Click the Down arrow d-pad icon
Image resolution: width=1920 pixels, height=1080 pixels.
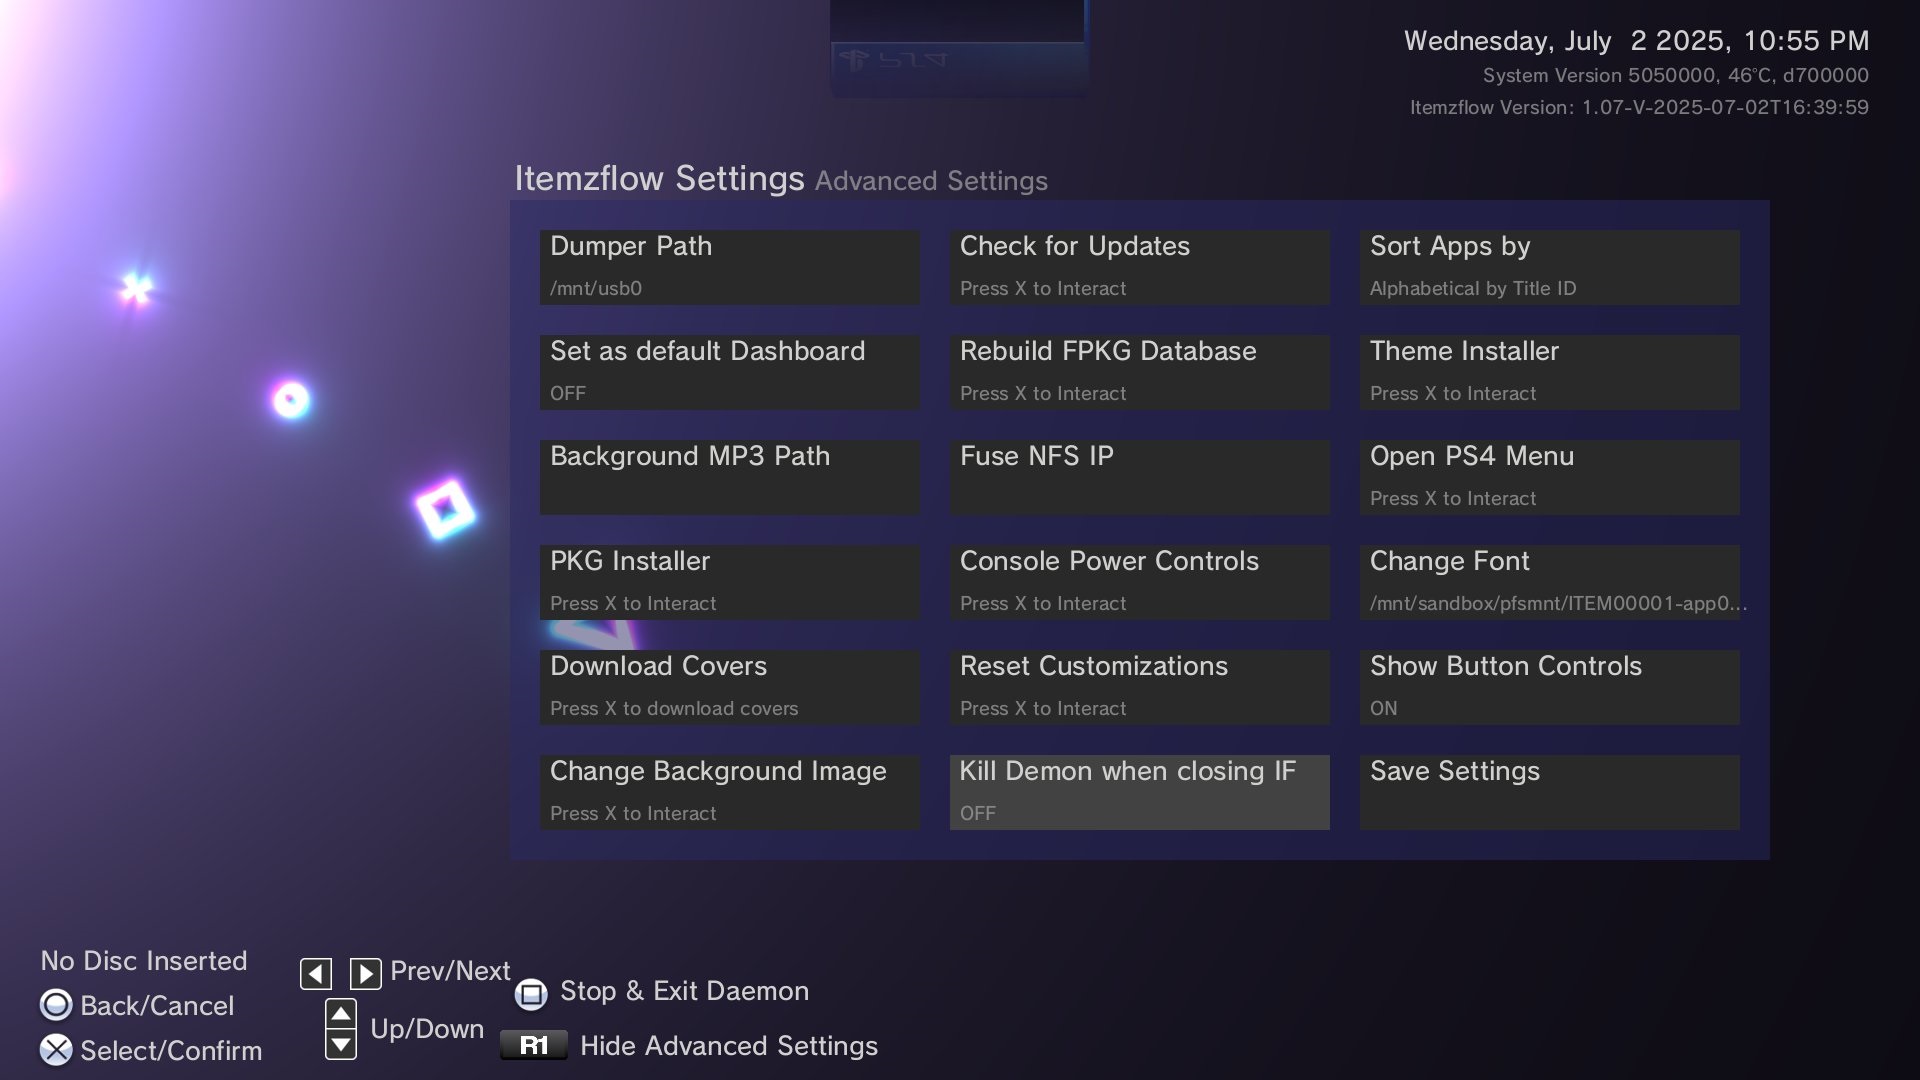coord(341,1045)
